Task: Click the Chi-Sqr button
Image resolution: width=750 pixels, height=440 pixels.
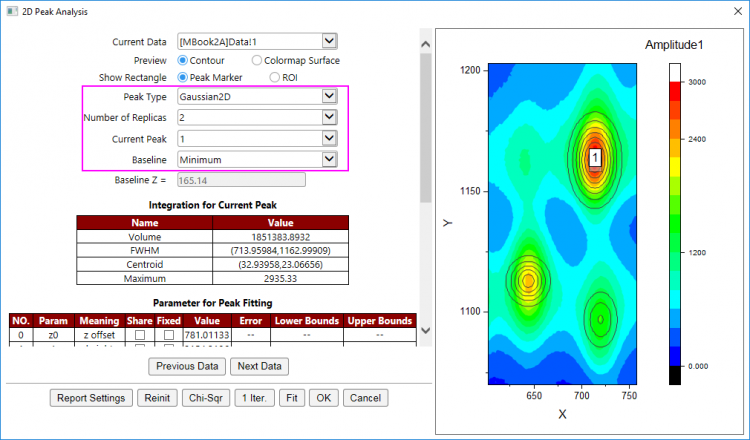Action: tap(206, 398)
